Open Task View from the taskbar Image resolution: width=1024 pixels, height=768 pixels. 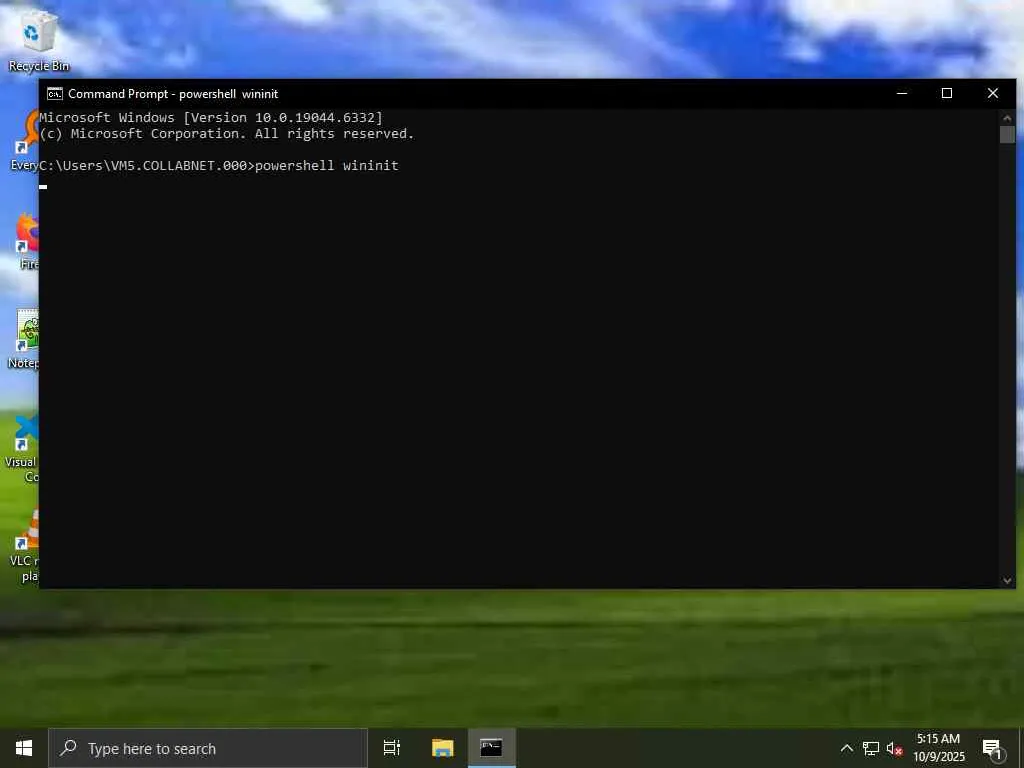point(392,748)
